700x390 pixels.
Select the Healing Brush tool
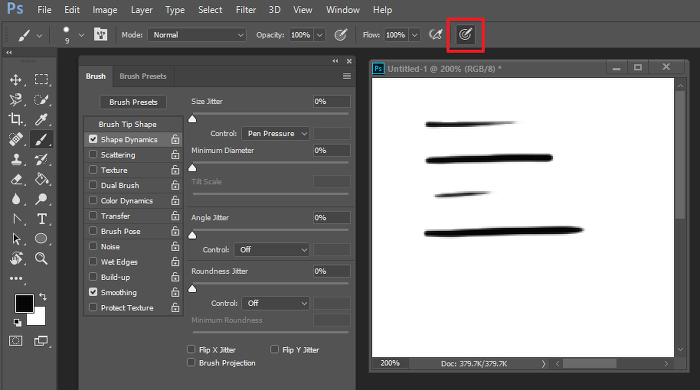click(x=16, y=139)
